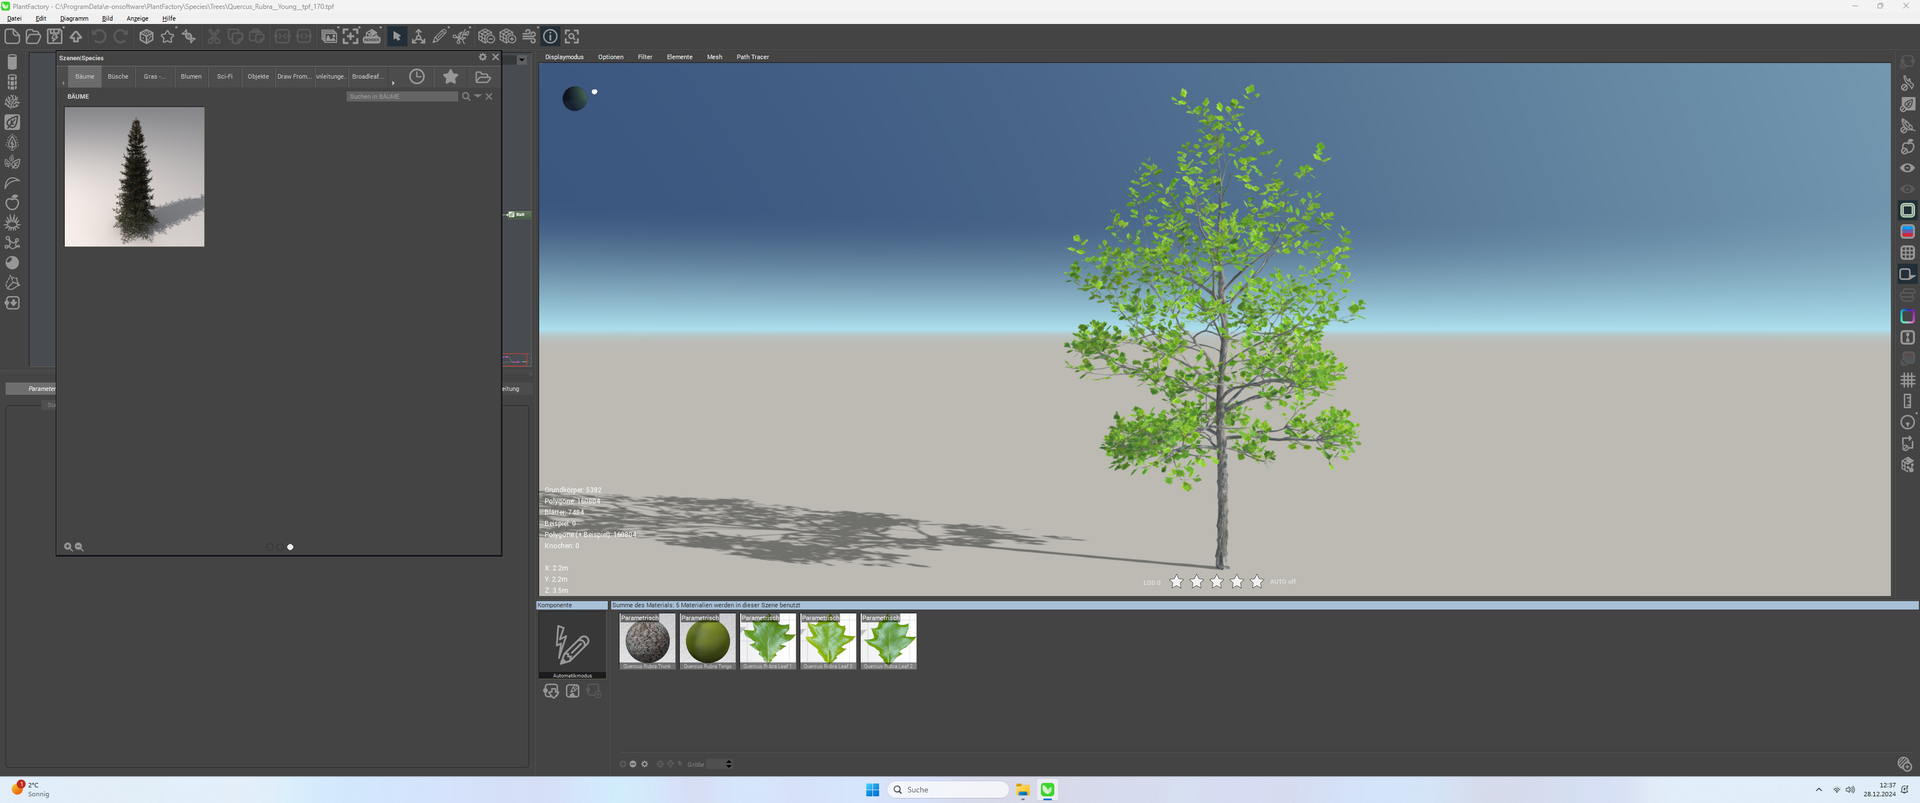Toggle AUTO off LOD setting
1920x803 pixels.
click(x=1283, y=582)
